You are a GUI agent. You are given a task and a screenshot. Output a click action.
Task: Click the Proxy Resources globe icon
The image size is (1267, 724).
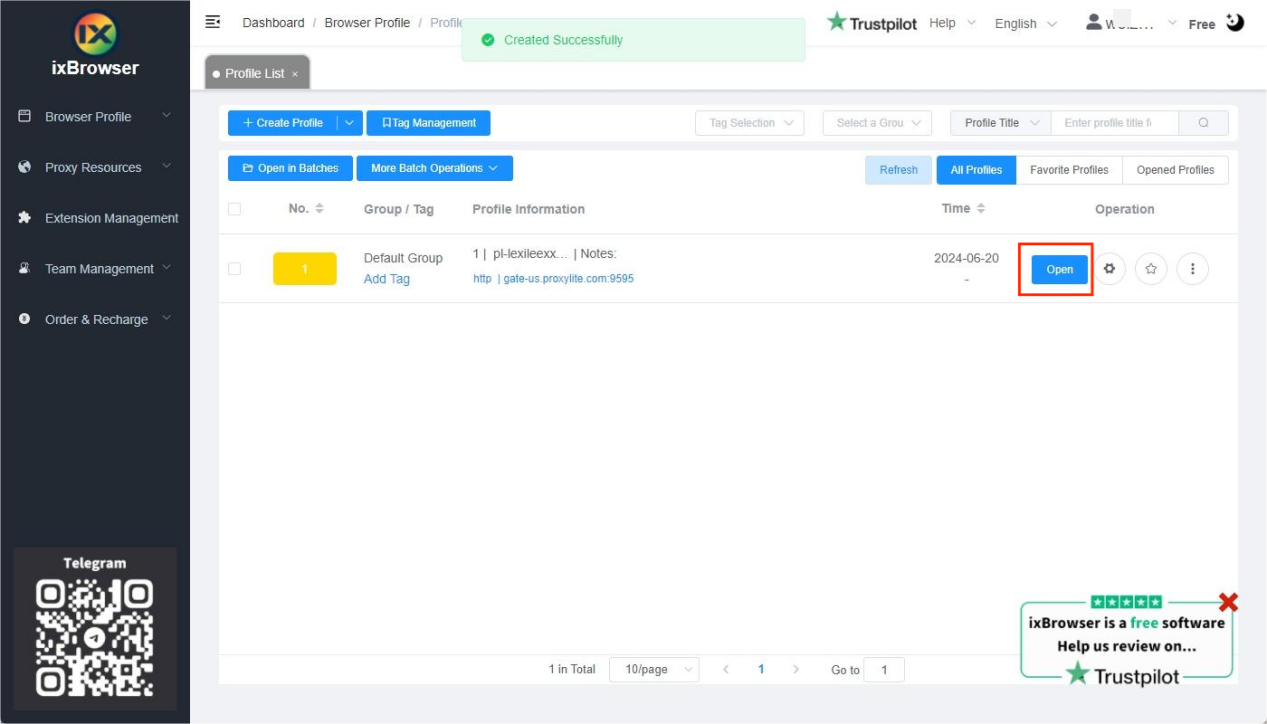(x=25, y=167)
